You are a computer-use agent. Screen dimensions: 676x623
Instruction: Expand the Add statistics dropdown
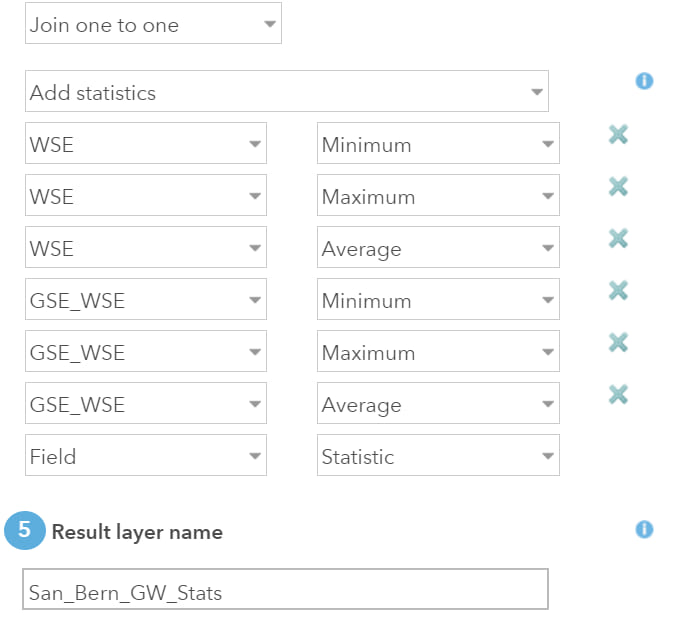coord(286,92)
